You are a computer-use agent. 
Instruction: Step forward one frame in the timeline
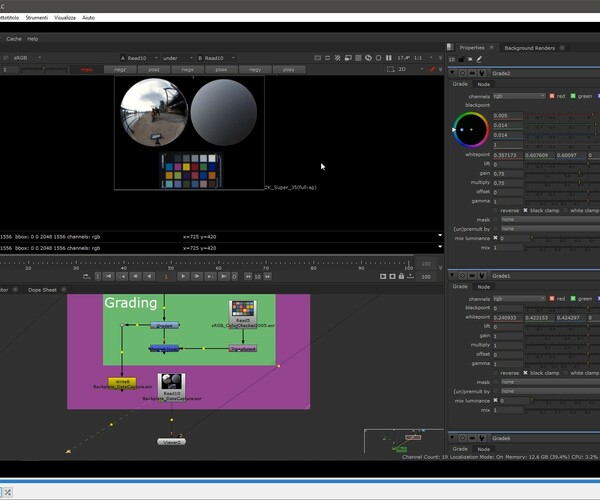(x=197, y=276)
